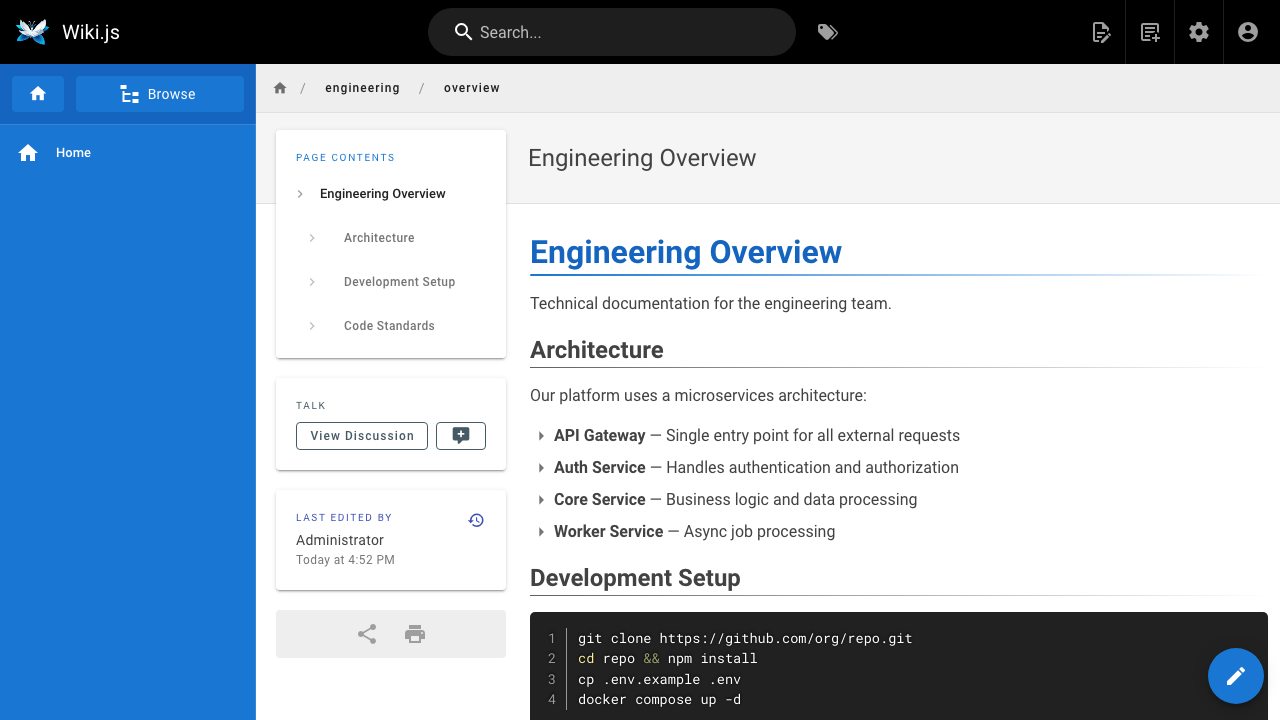Click the share page icon
1280x720 pixels.
tap(367, 634)
